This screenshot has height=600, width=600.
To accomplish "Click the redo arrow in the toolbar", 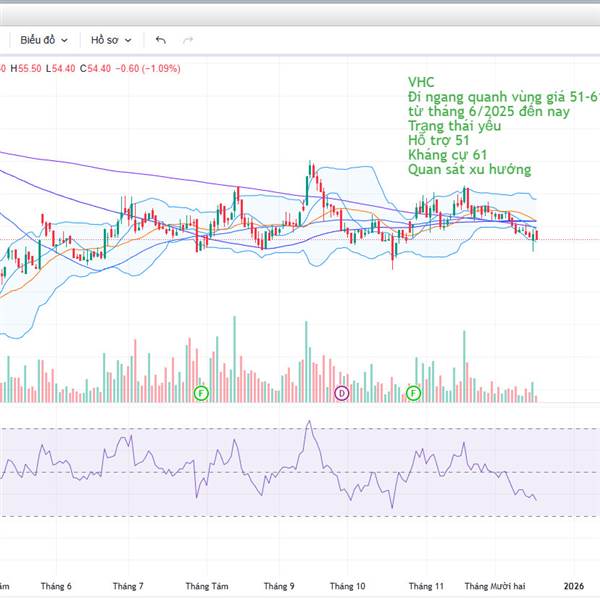I will [187, 40].
